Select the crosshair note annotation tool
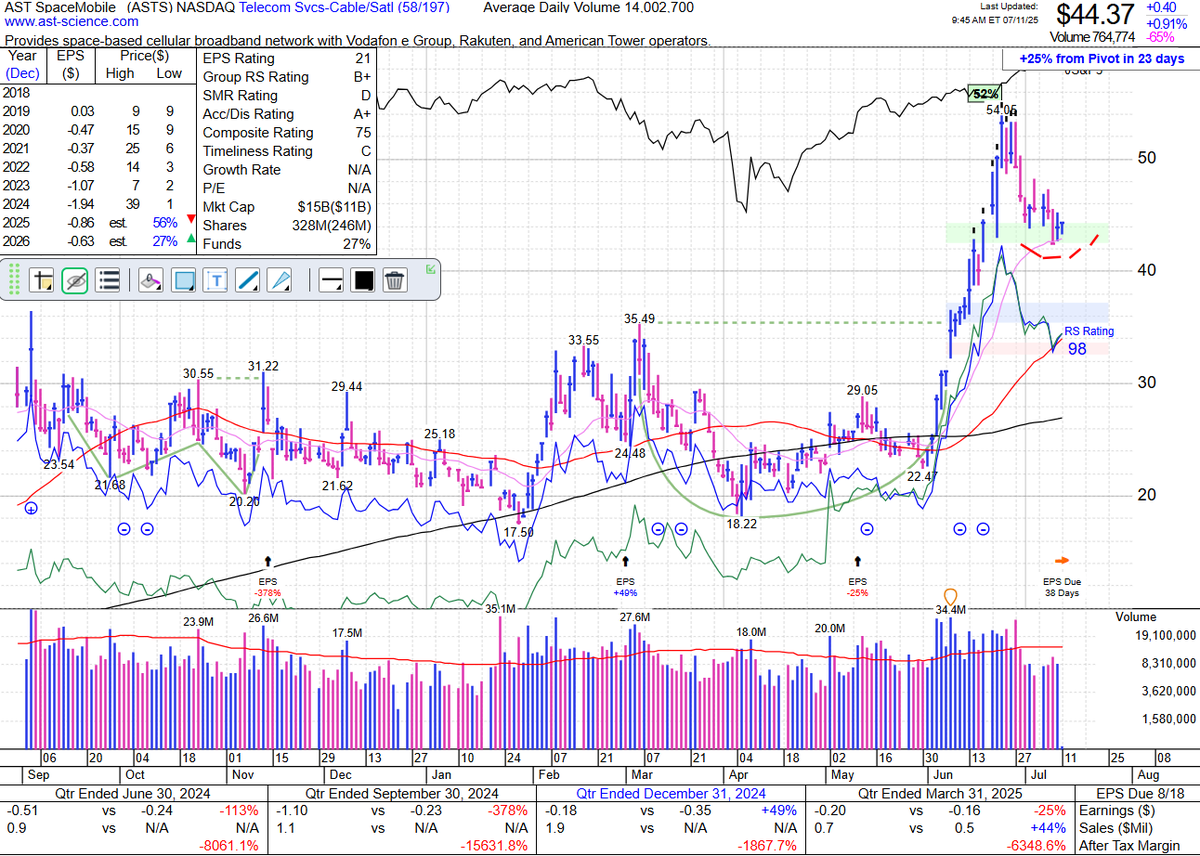 tap(41, 280)
